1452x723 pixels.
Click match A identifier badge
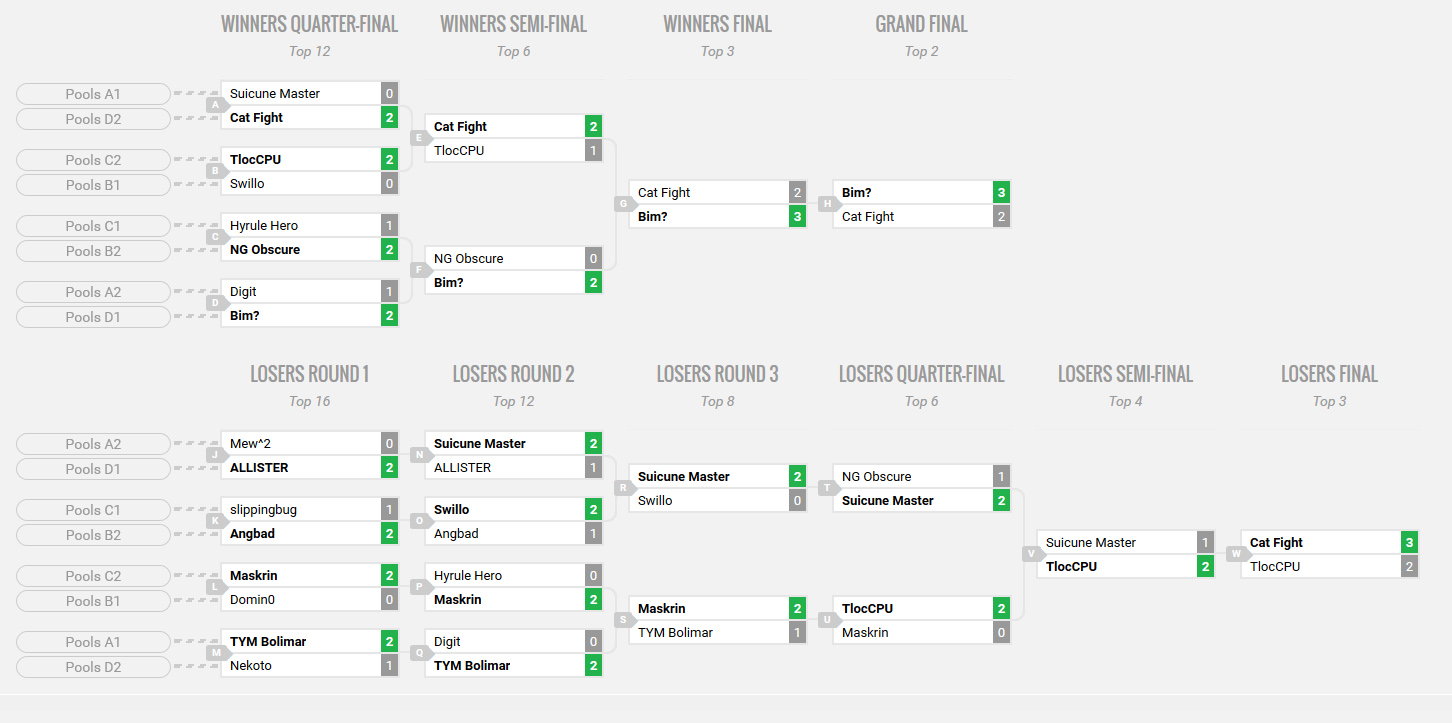pos(214,105)
